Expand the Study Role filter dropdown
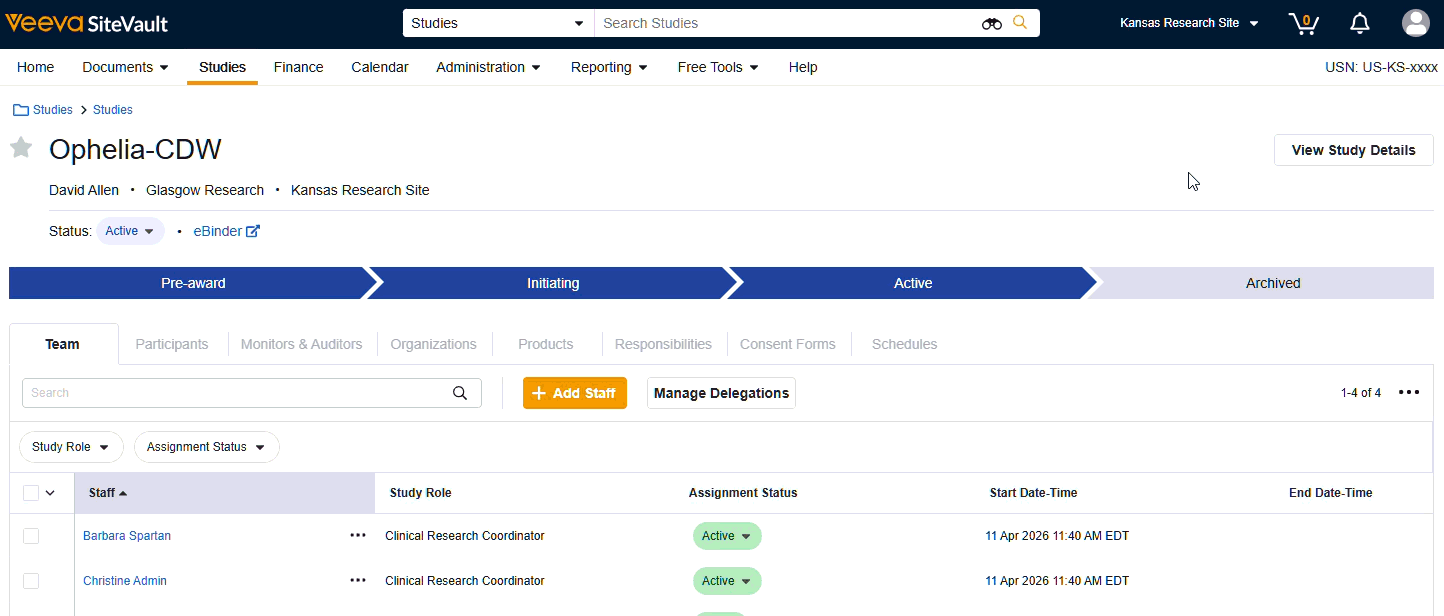Screen dimensions: 1444x616 (71, 447)
